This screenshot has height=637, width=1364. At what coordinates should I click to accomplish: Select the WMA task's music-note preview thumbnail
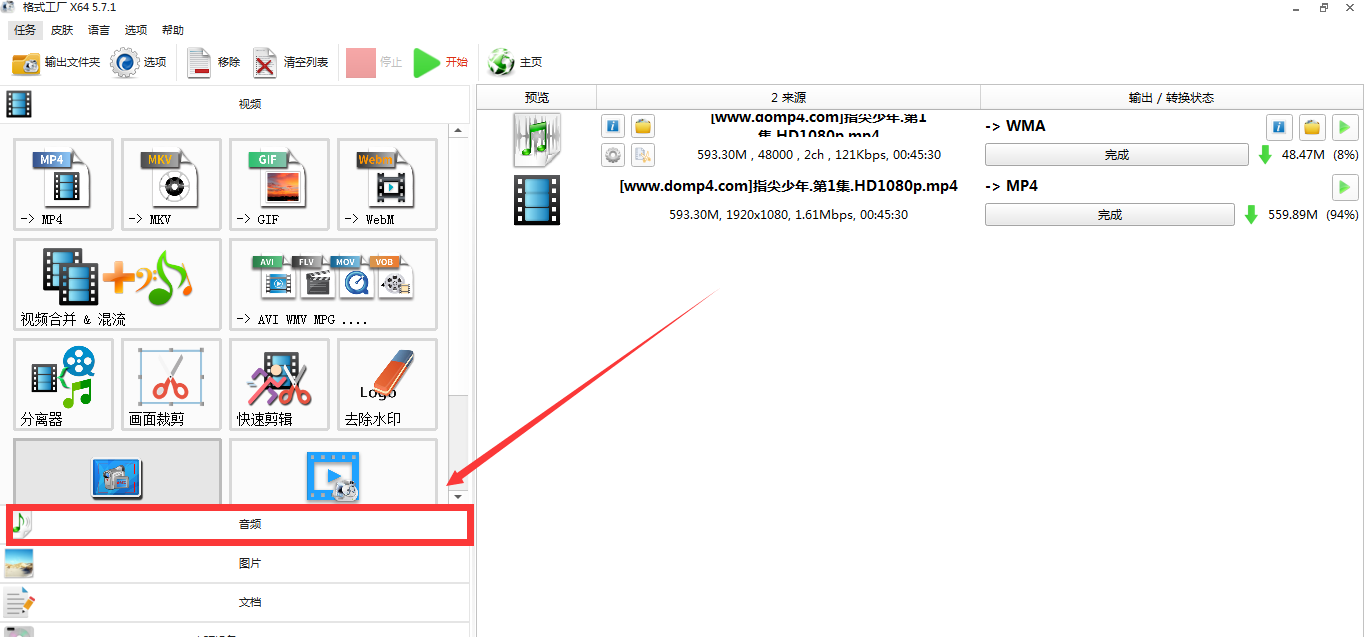click(537, 140)
